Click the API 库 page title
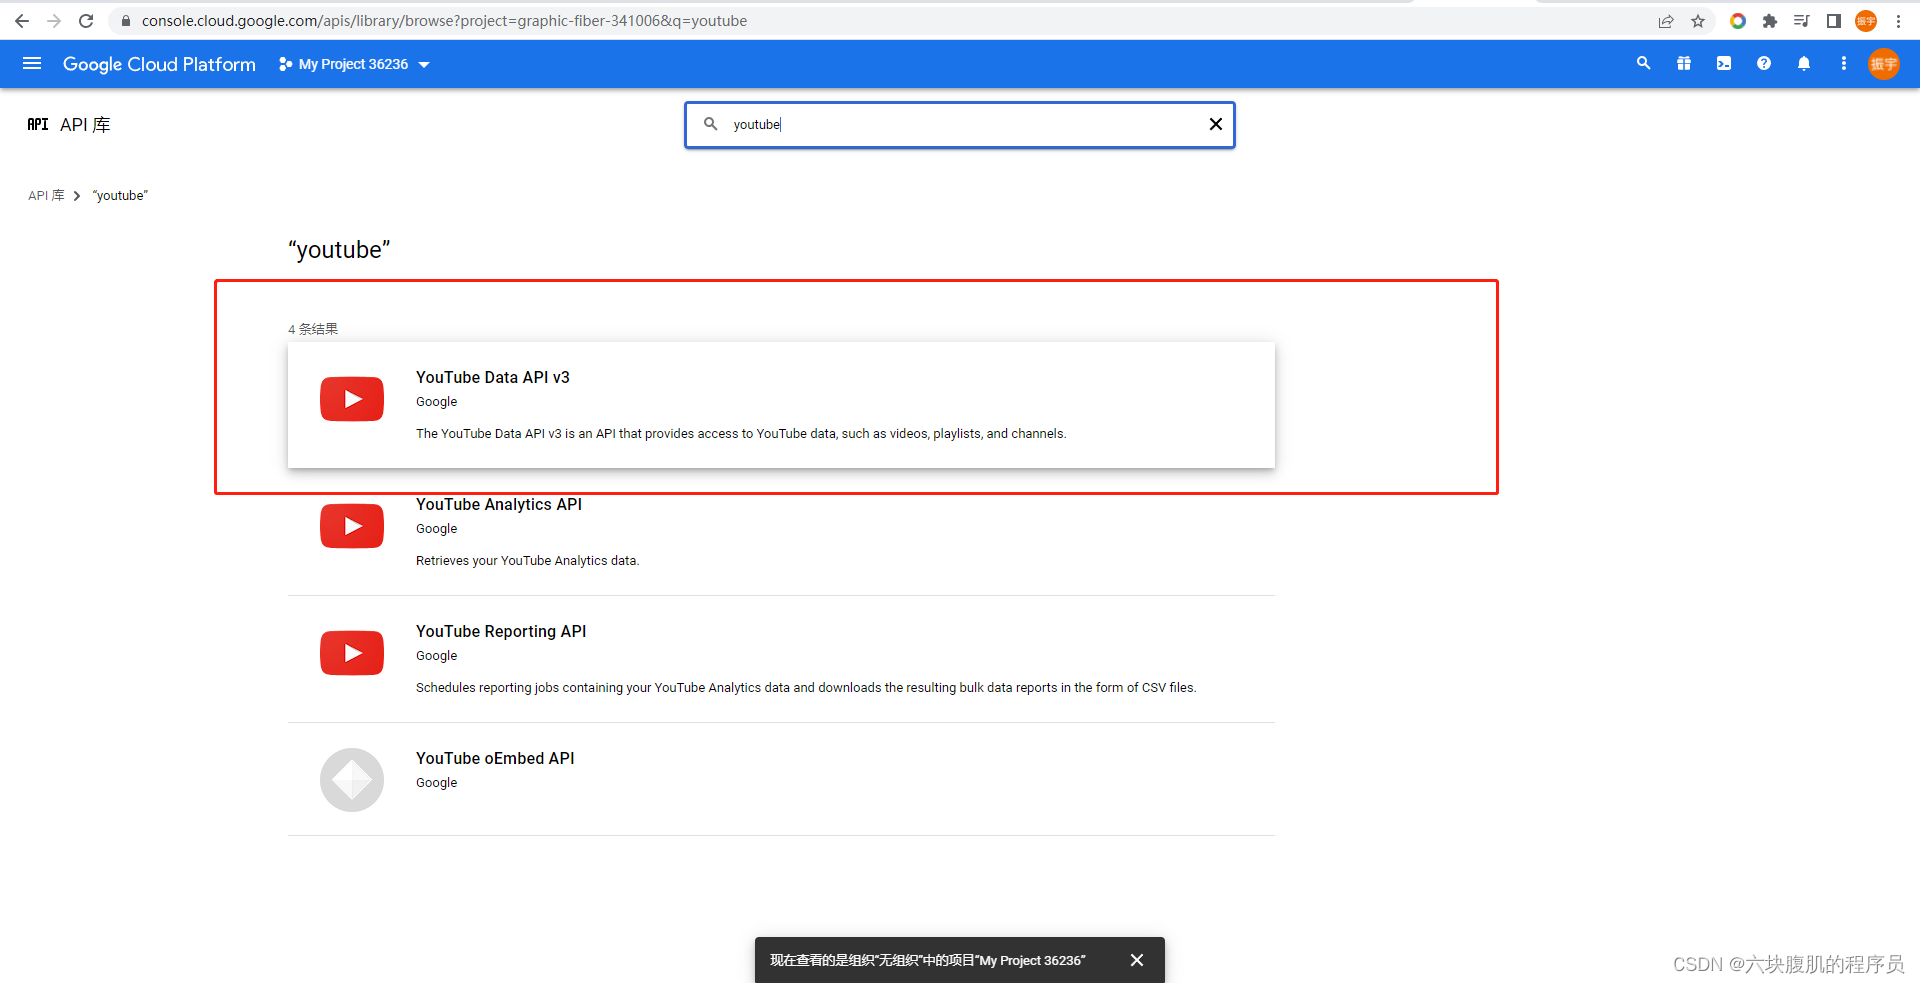This screenshot has width=1920, height=983. click(x=85, y=125)
